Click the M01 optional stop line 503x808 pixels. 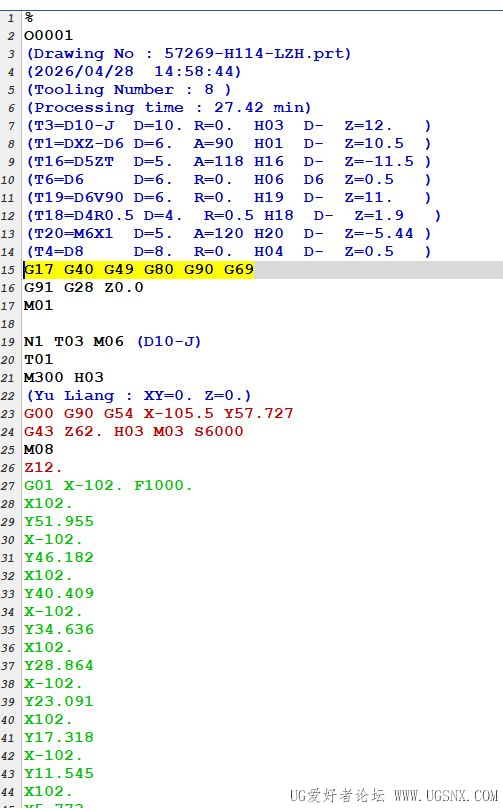click(x=38, y=306)
